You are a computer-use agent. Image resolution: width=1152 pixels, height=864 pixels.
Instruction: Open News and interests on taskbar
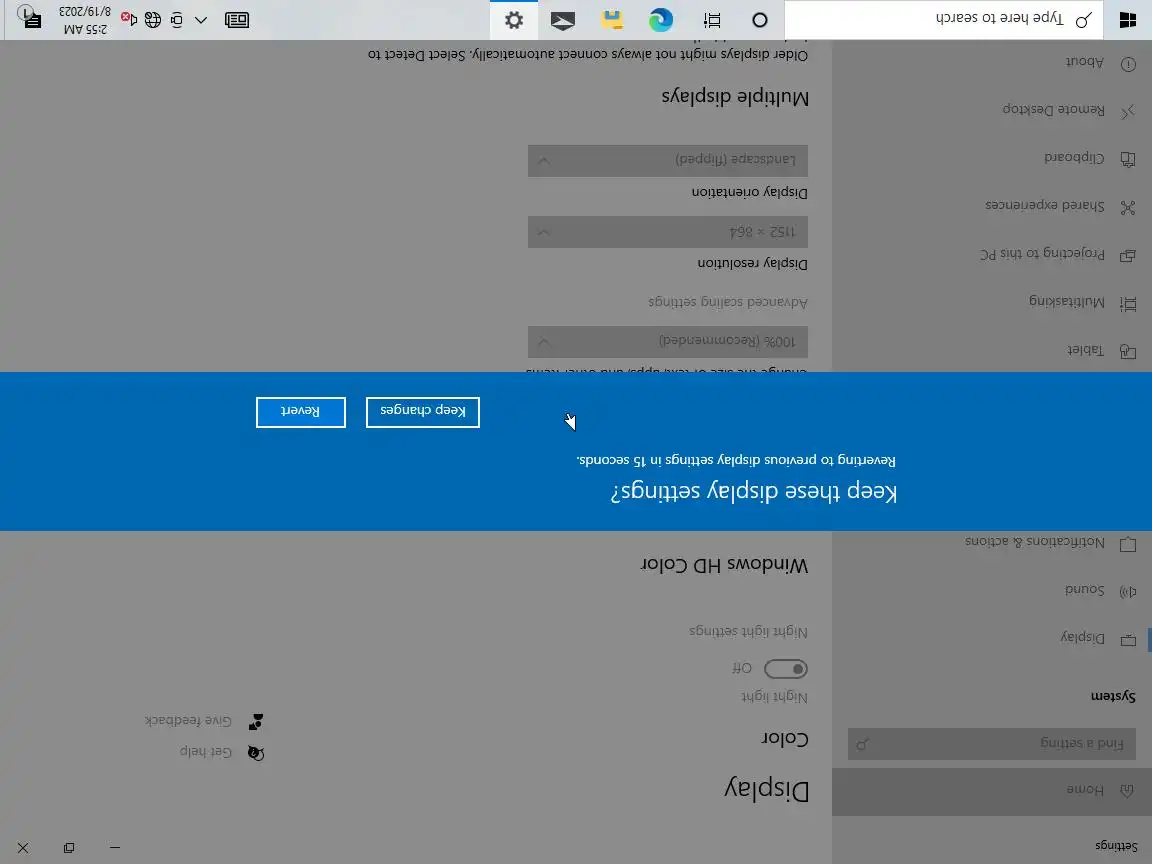coord(237,20)
